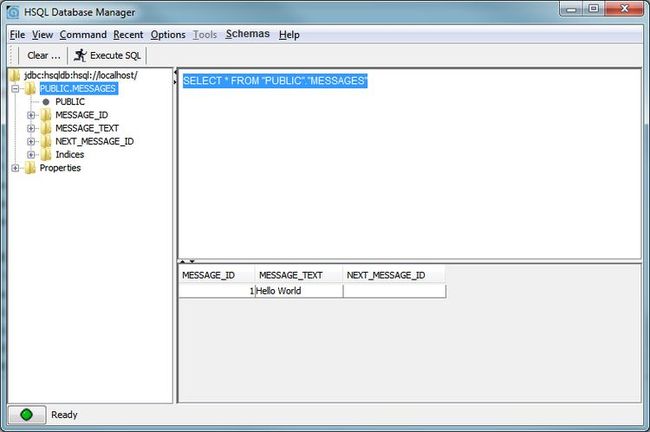650x432 pixels.
Task: Click the empty NEXT_MESSAGE_ID result cell
Action: (x=395, y=291)
